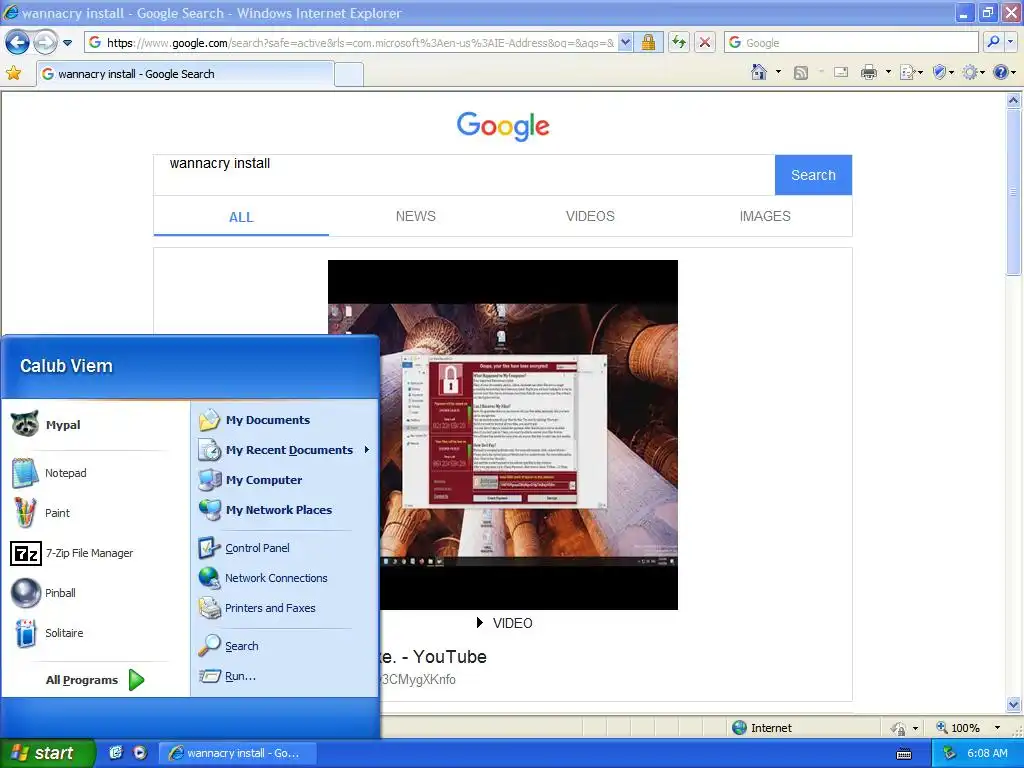Click the Print icon
The image size is (1024, 768).
[x=869, y=72]
